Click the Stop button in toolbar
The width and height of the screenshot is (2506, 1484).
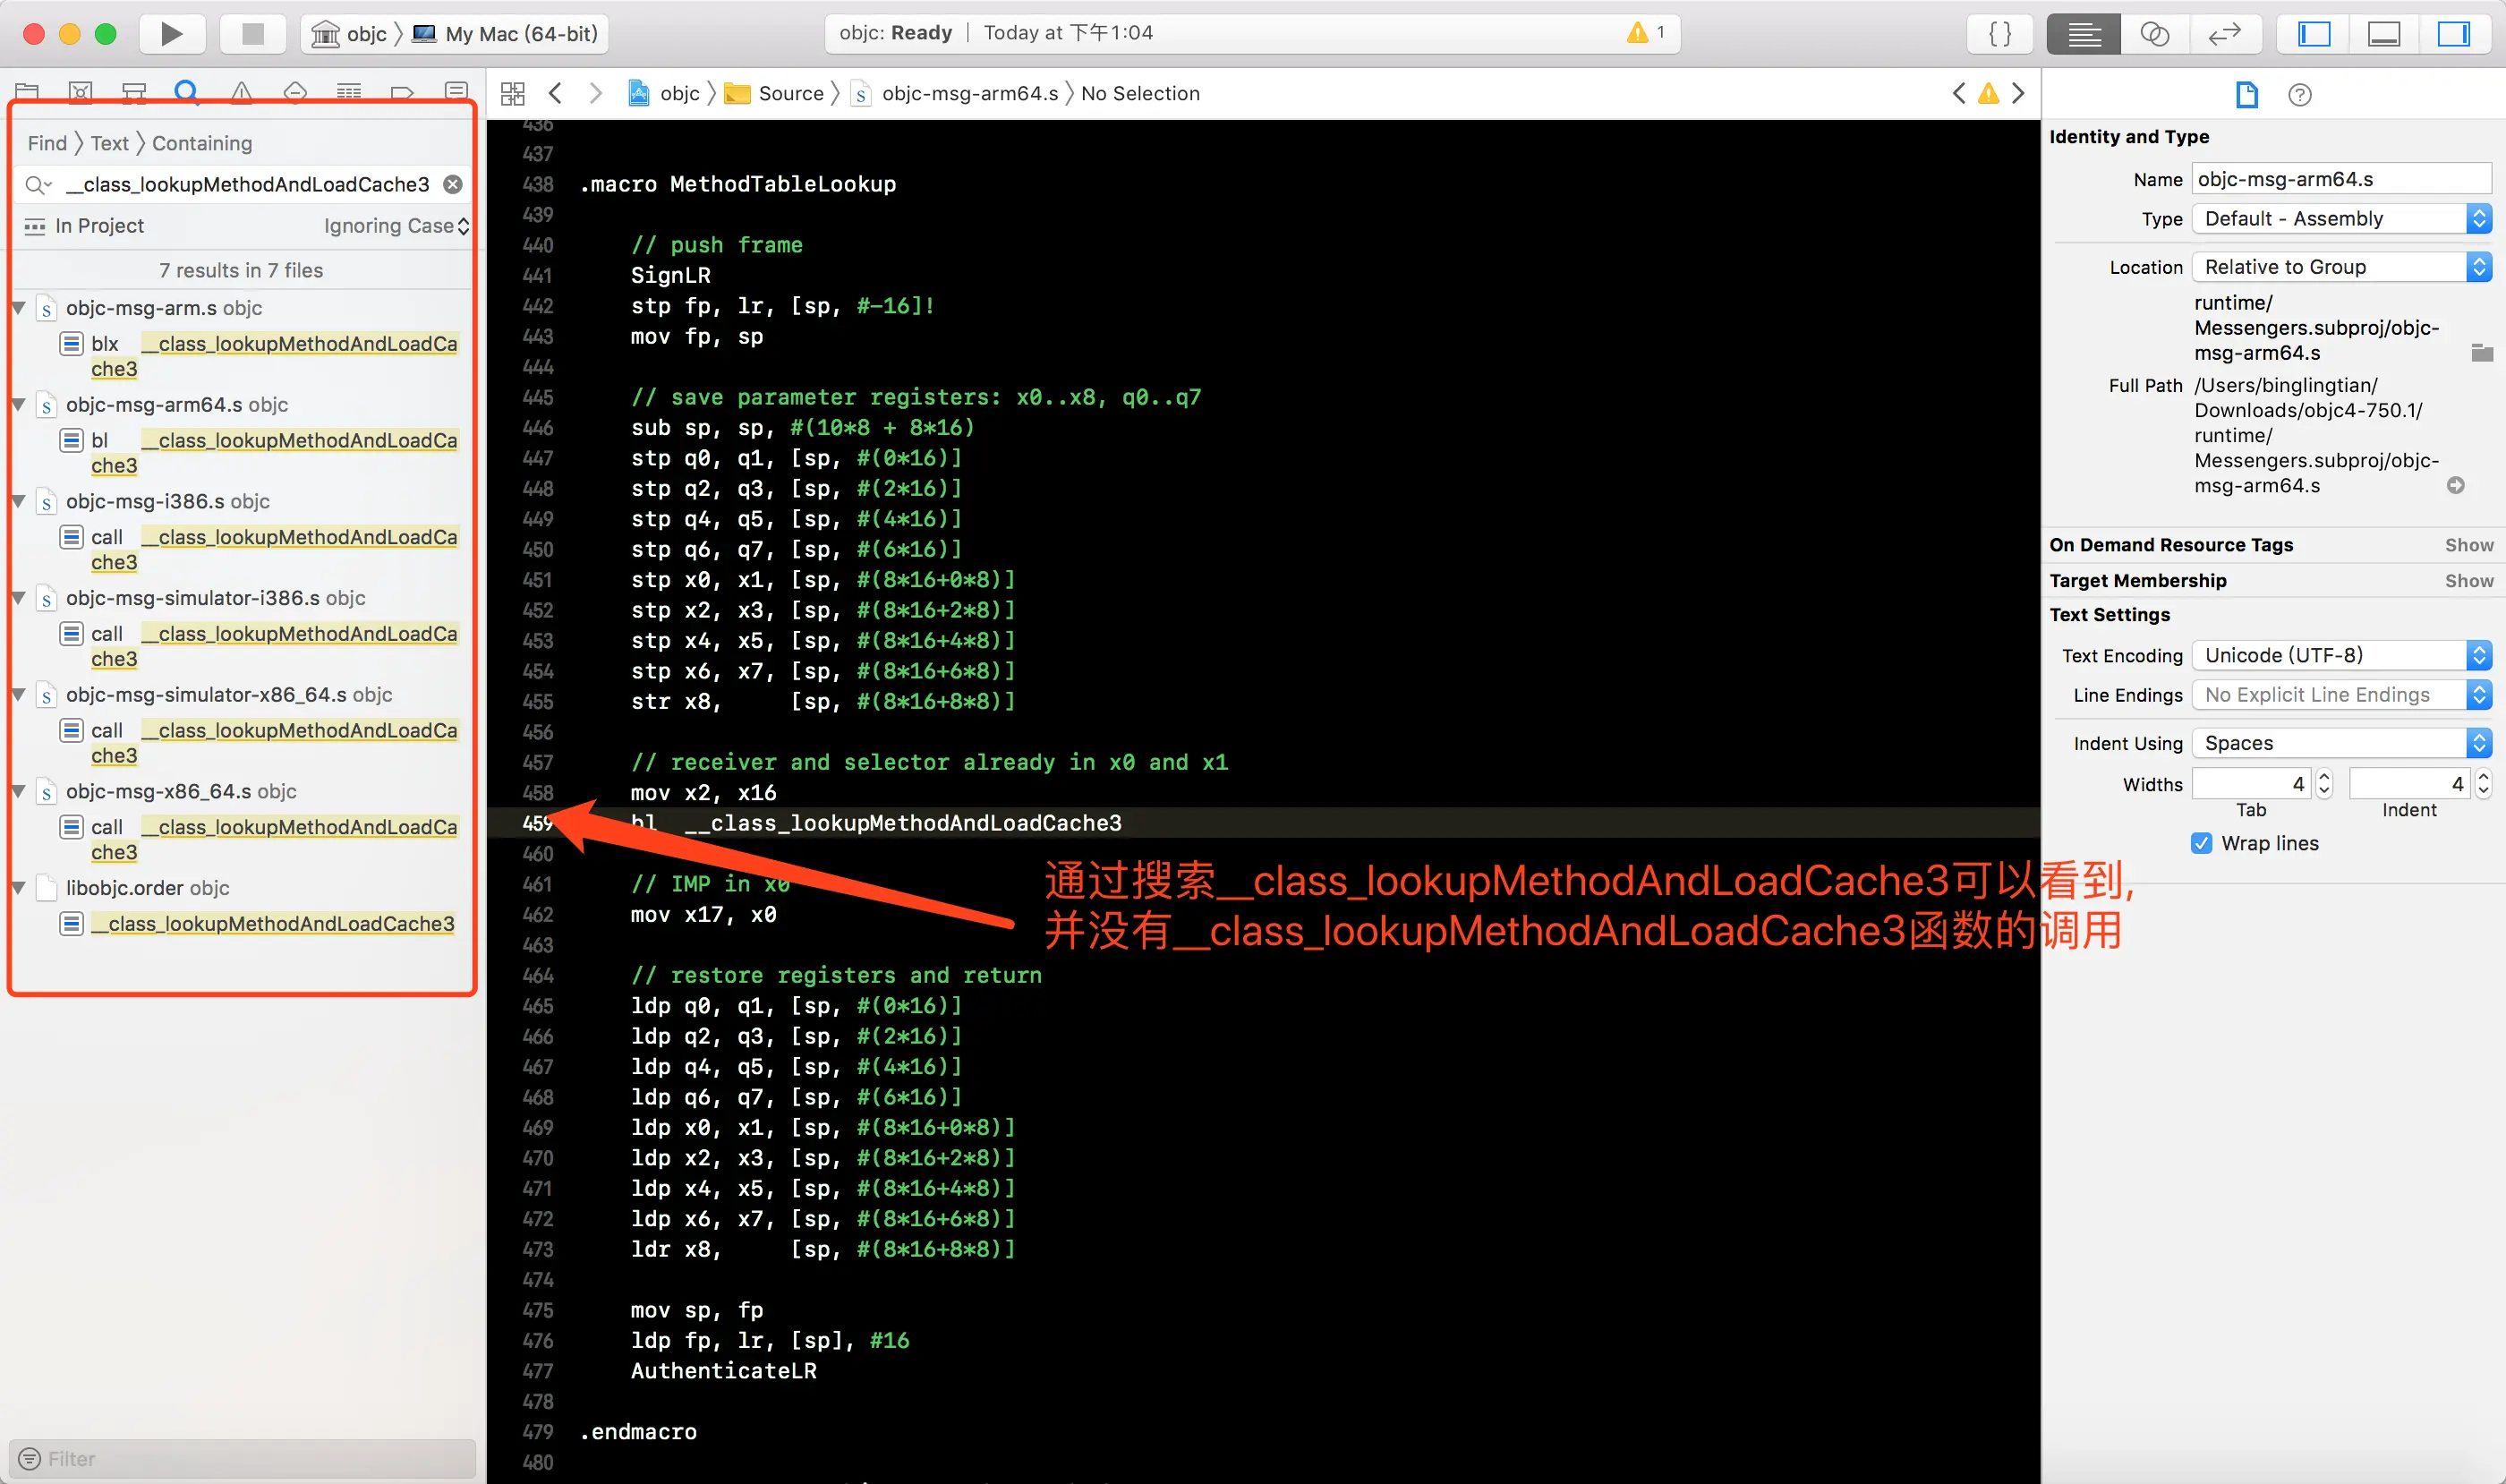[252, 34]
